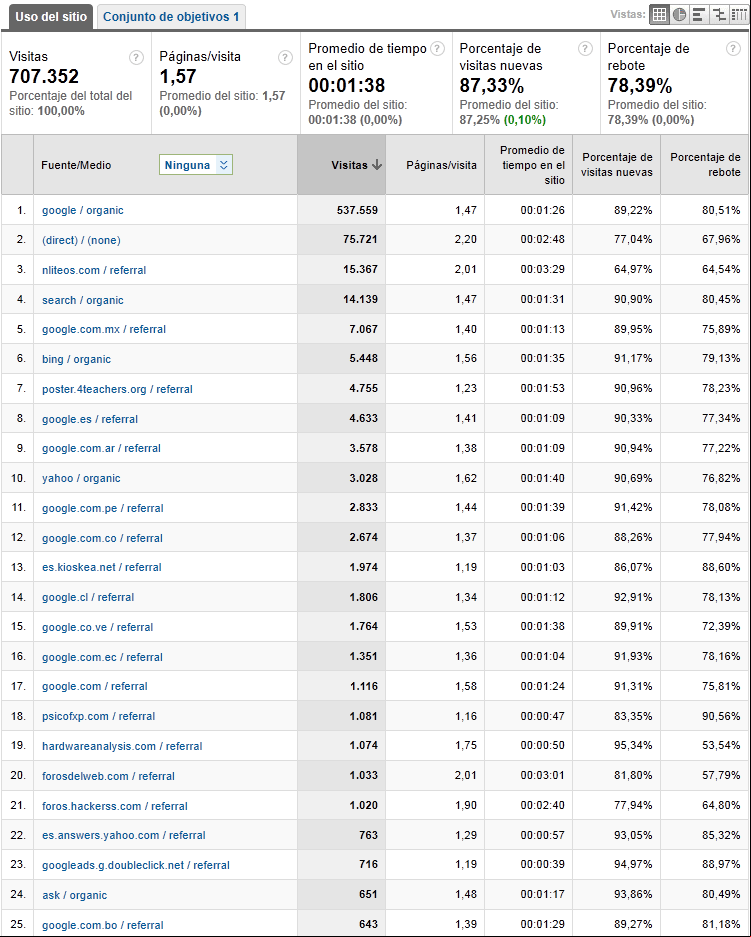The image size is (751, 937).
Task: Open the bing / organic source link
Action: click(x=76, y=359)
